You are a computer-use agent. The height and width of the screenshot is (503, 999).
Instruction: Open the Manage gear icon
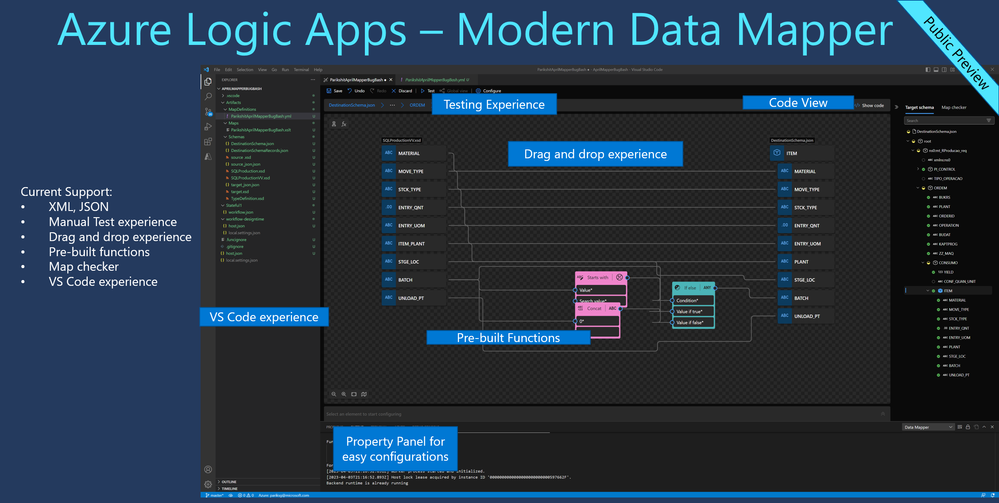pos(208,485)
